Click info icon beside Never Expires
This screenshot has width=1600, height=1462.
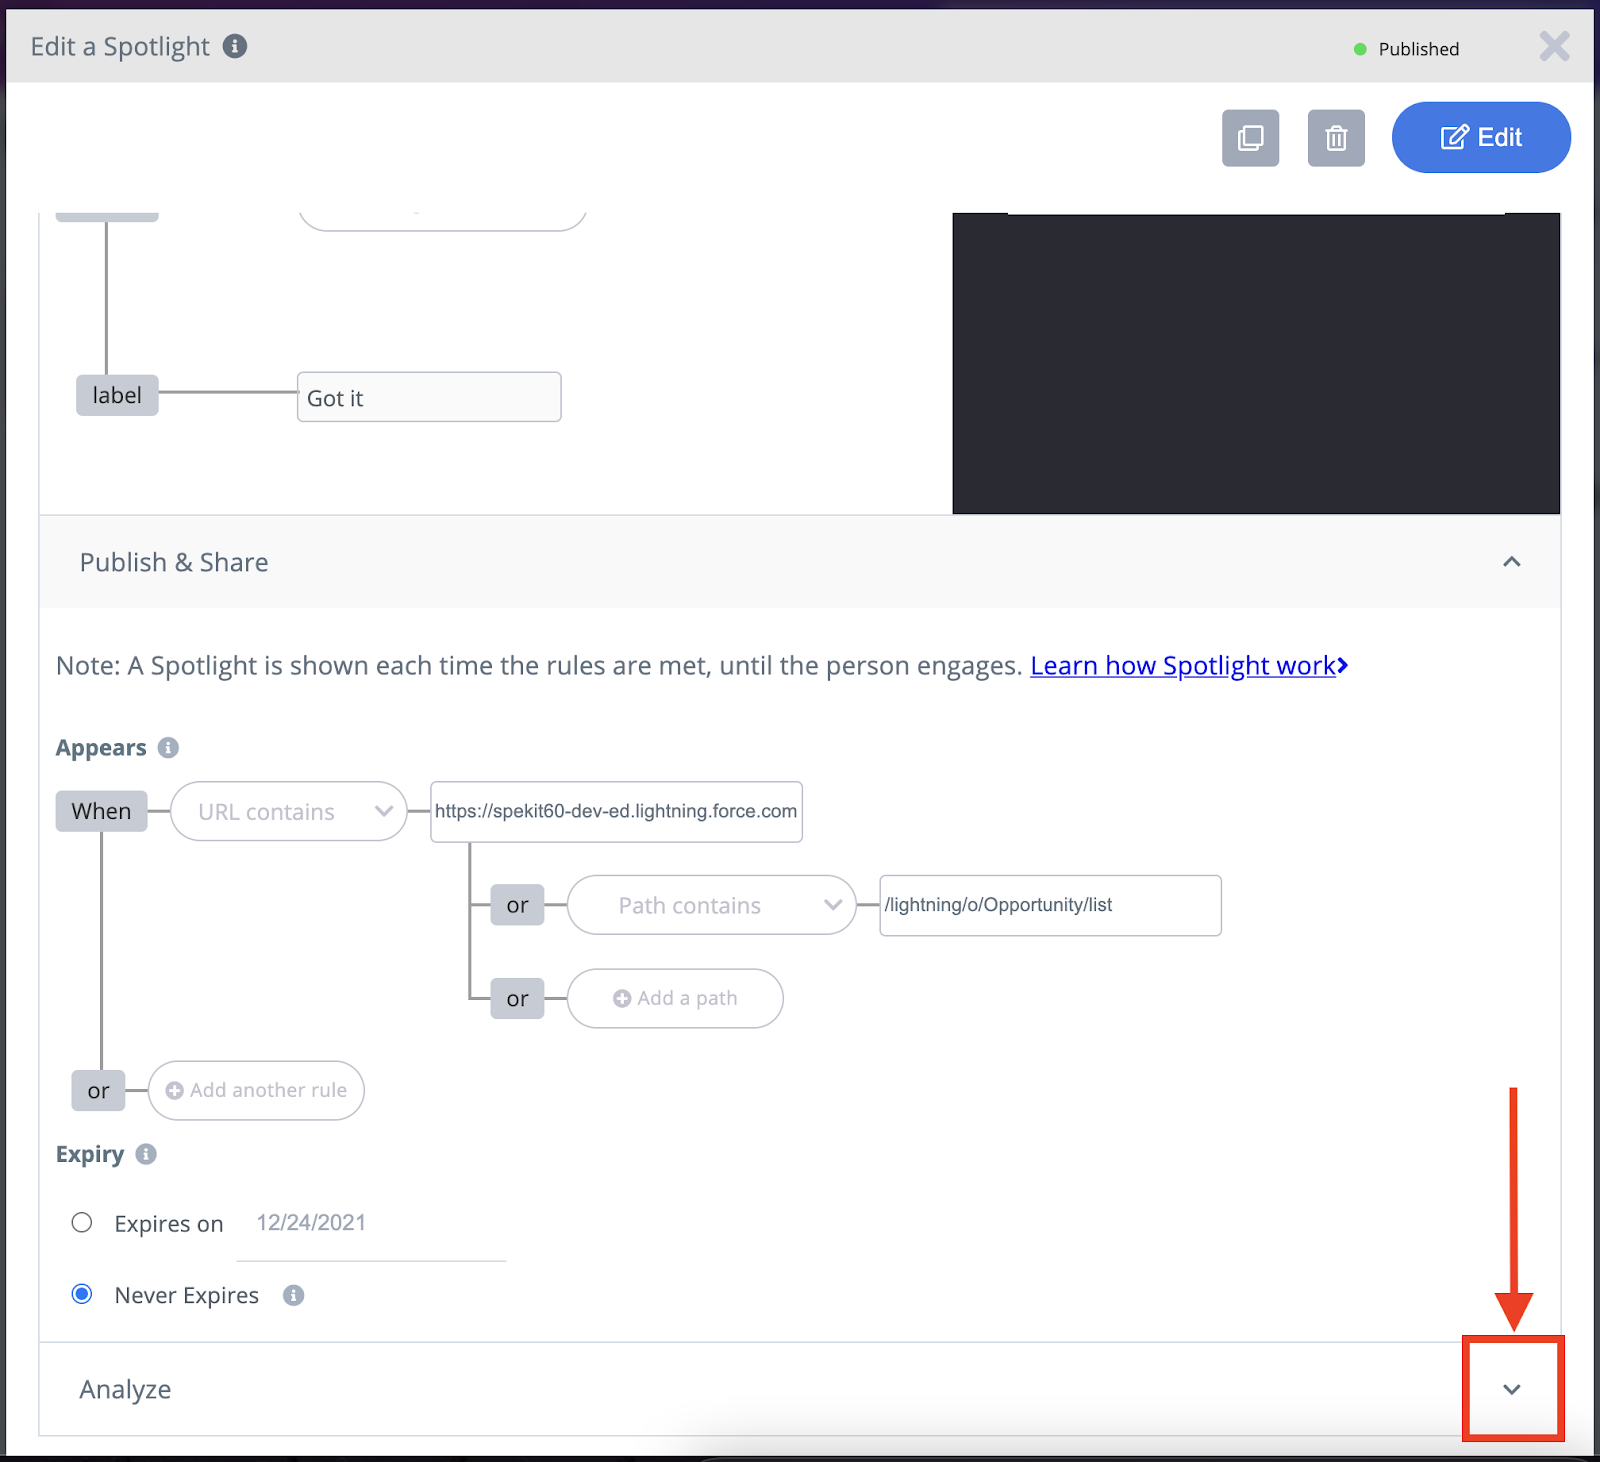[293, 1296]
